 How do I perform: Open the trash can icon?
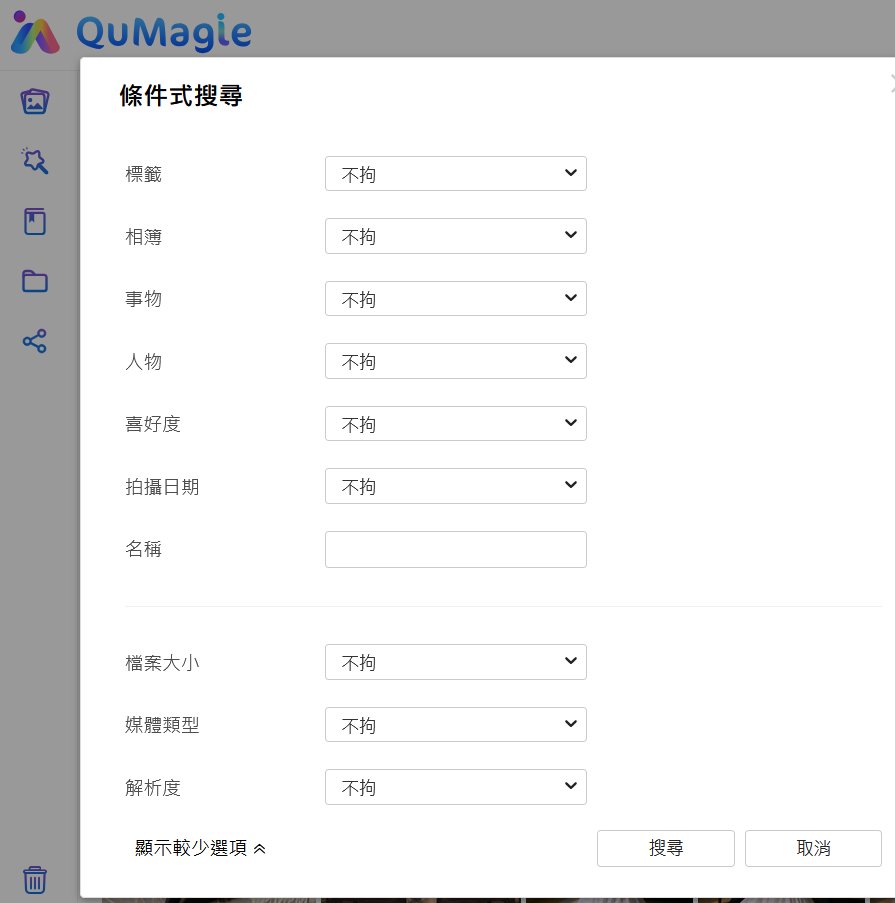pos(35,879)
